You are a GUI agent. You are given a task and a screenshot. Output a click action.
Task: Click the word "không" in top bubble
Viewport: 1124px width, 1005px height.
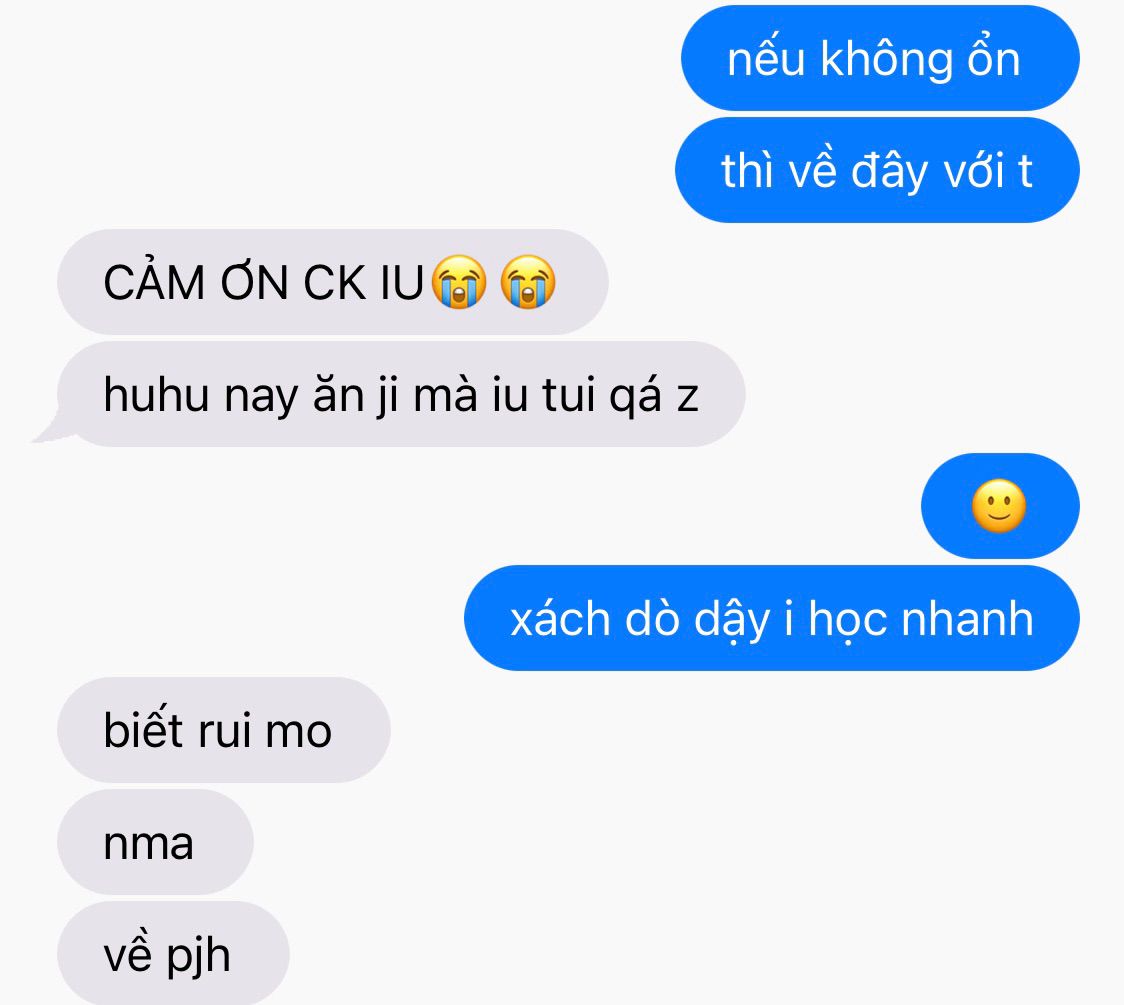pyautogui.click(x=887, y=60)
